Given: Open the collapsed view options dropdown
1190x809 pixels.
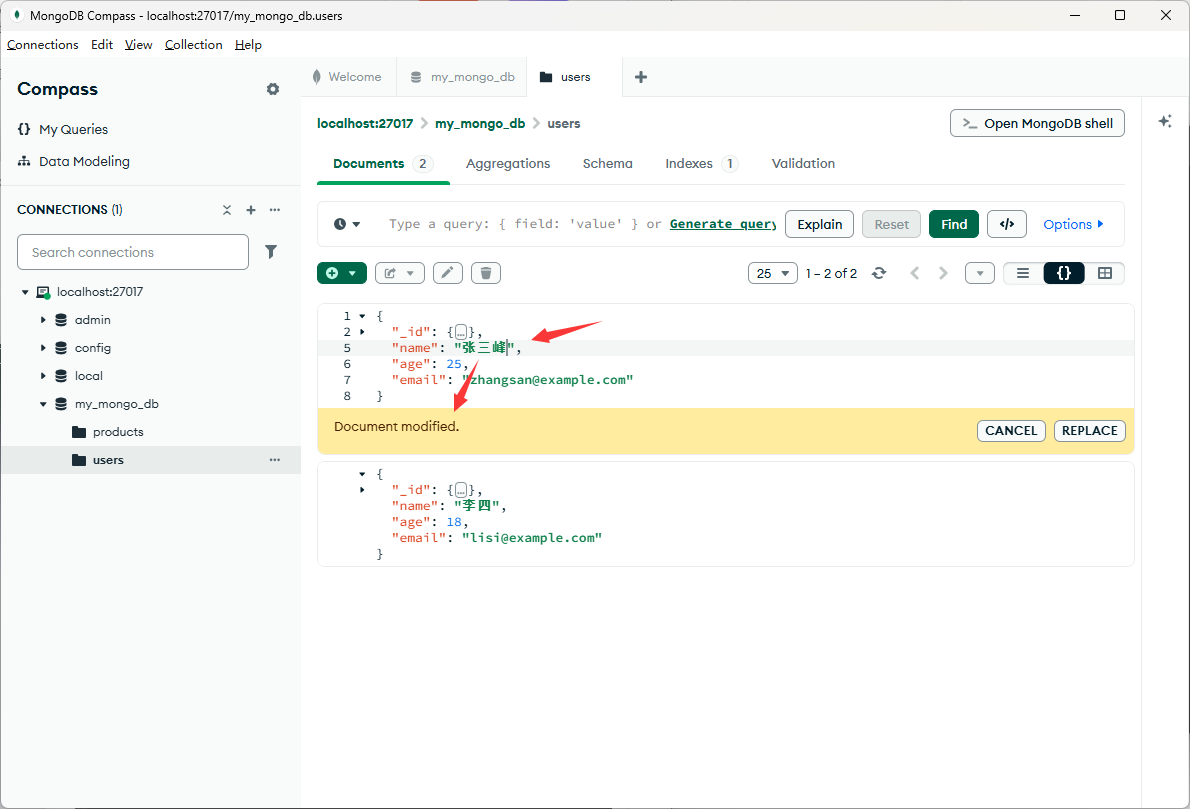Looking at the screenshot, I should coord(980,273).
